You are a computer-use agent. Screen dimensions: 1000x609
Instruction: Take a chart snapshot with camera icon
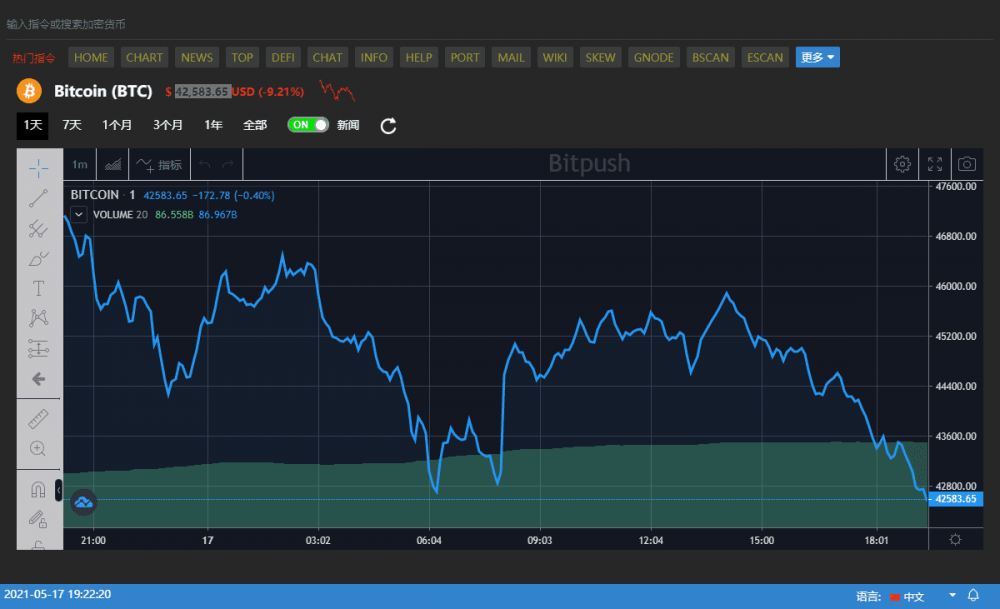click(967, 164)
